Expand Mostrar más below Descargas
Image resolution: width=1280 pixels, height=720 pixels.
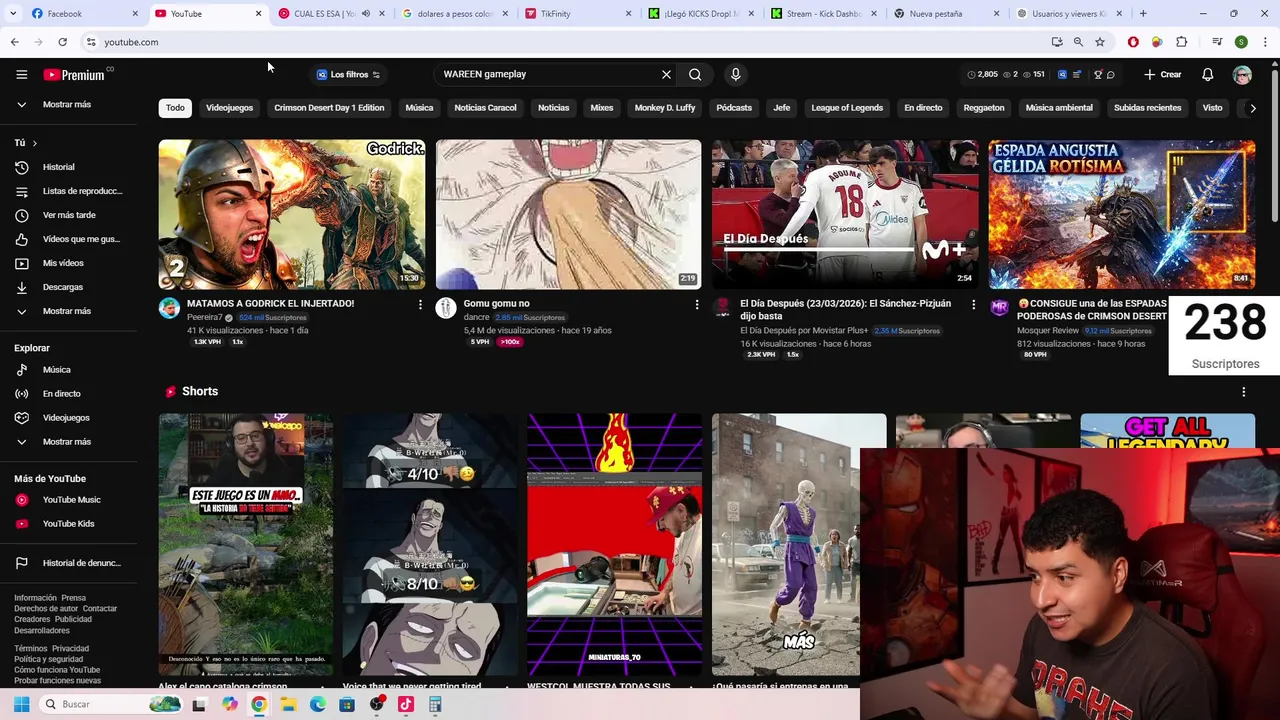(x=68, y=311)
